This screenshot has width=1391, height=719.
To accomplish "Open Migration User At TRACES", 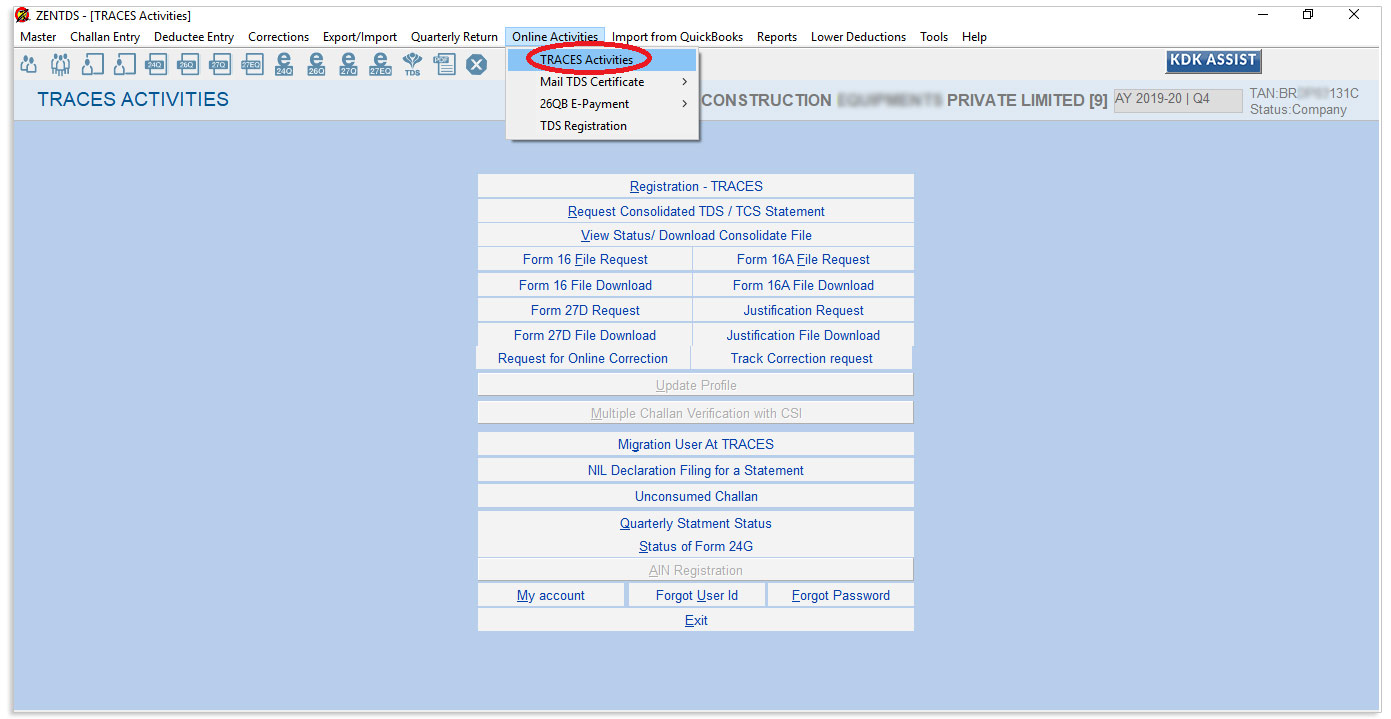I will click(696, 444).
